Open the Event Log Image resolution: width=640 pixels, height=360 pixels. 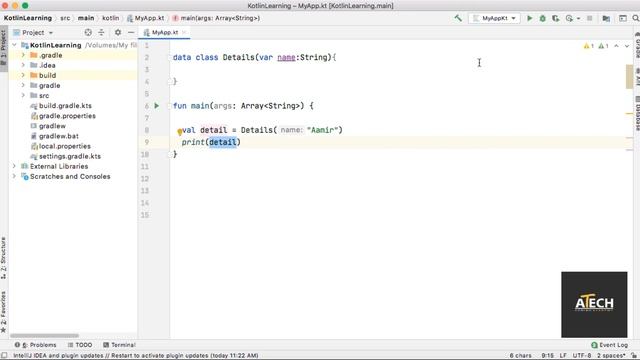click(609, 345)
